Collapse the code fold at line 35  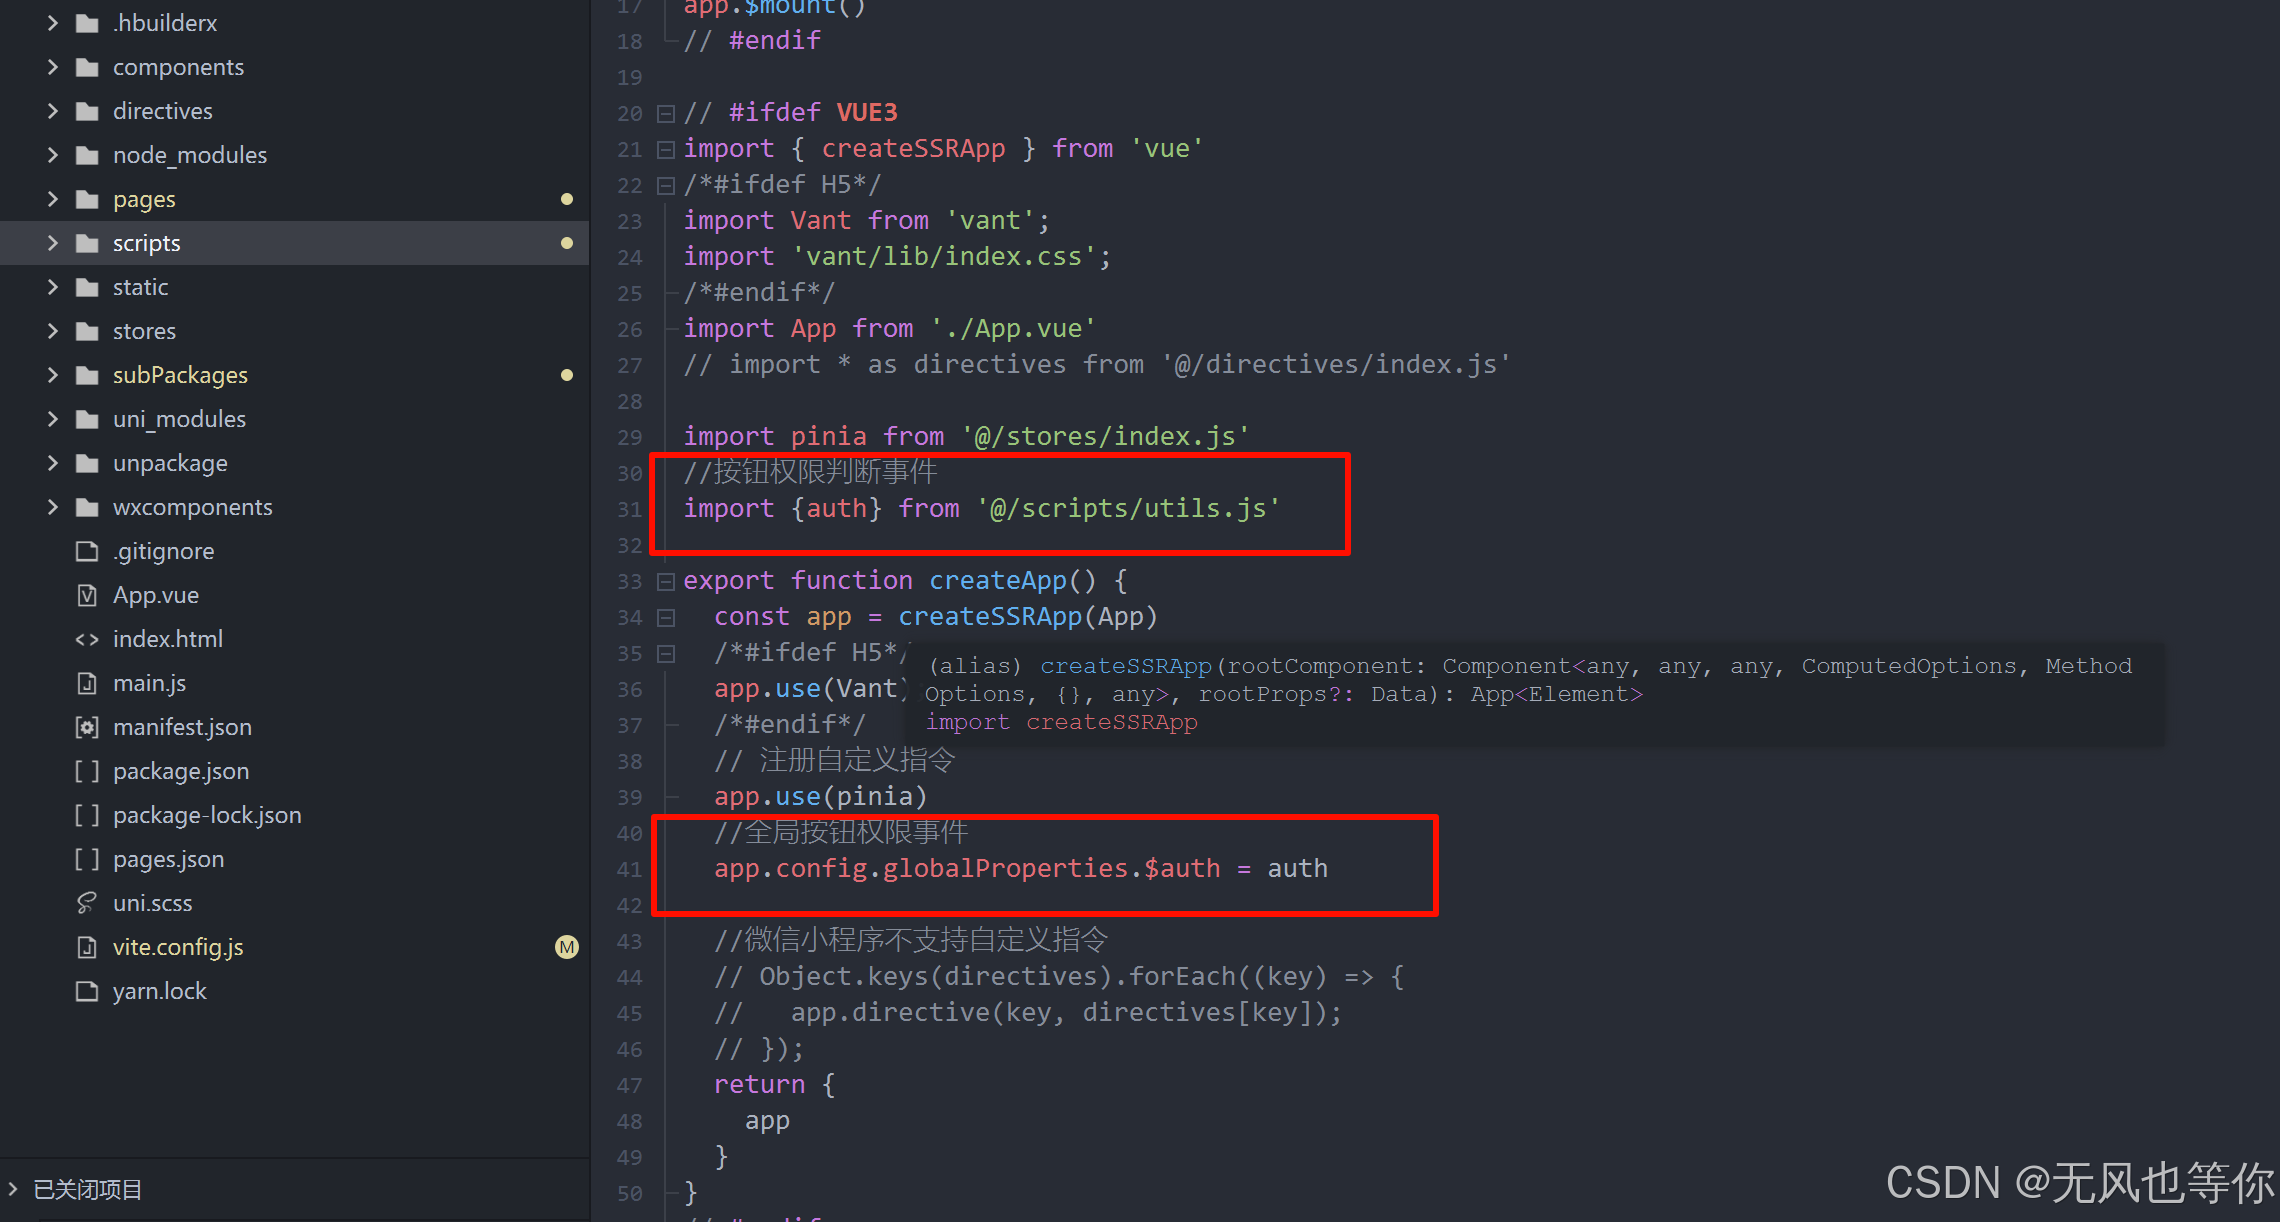(x=665, y=653)
